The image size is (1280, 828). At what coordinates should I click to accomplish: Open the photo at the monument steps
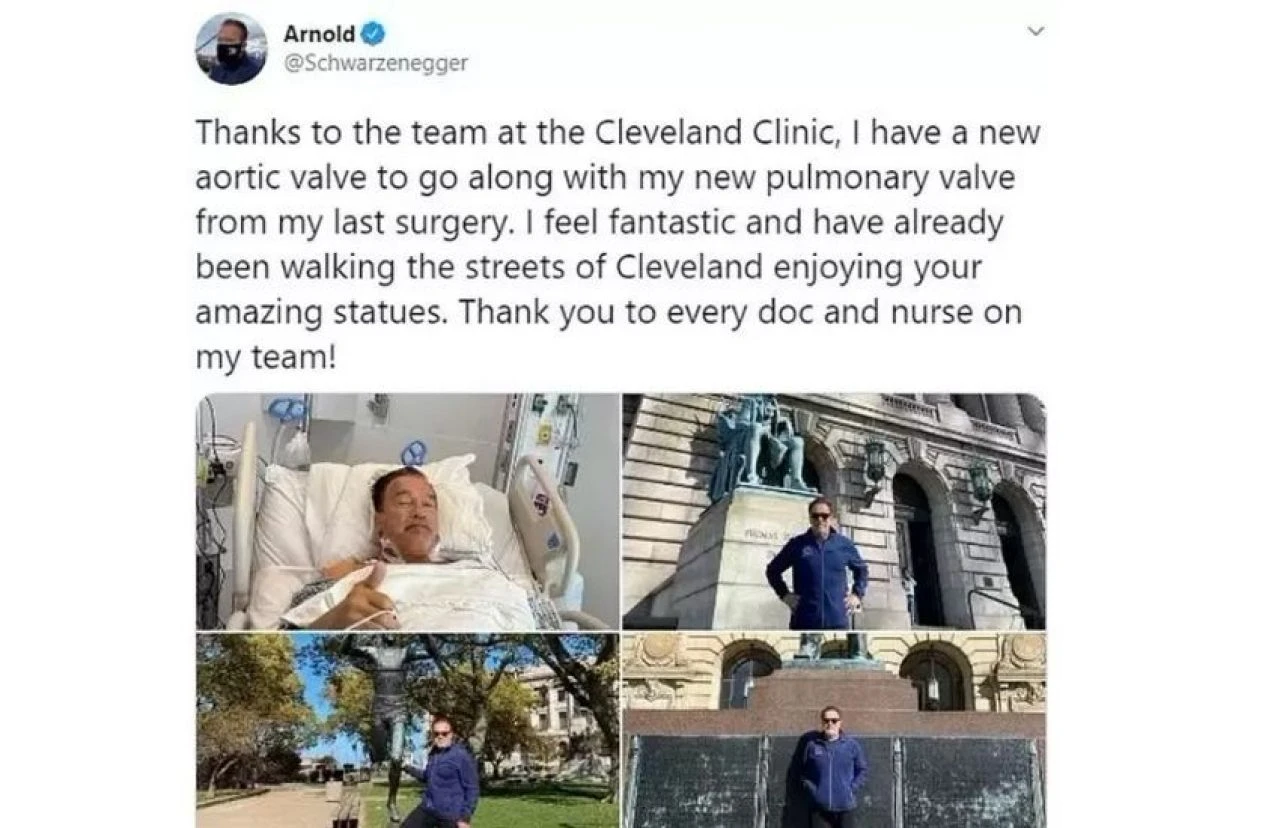point(834,730)
